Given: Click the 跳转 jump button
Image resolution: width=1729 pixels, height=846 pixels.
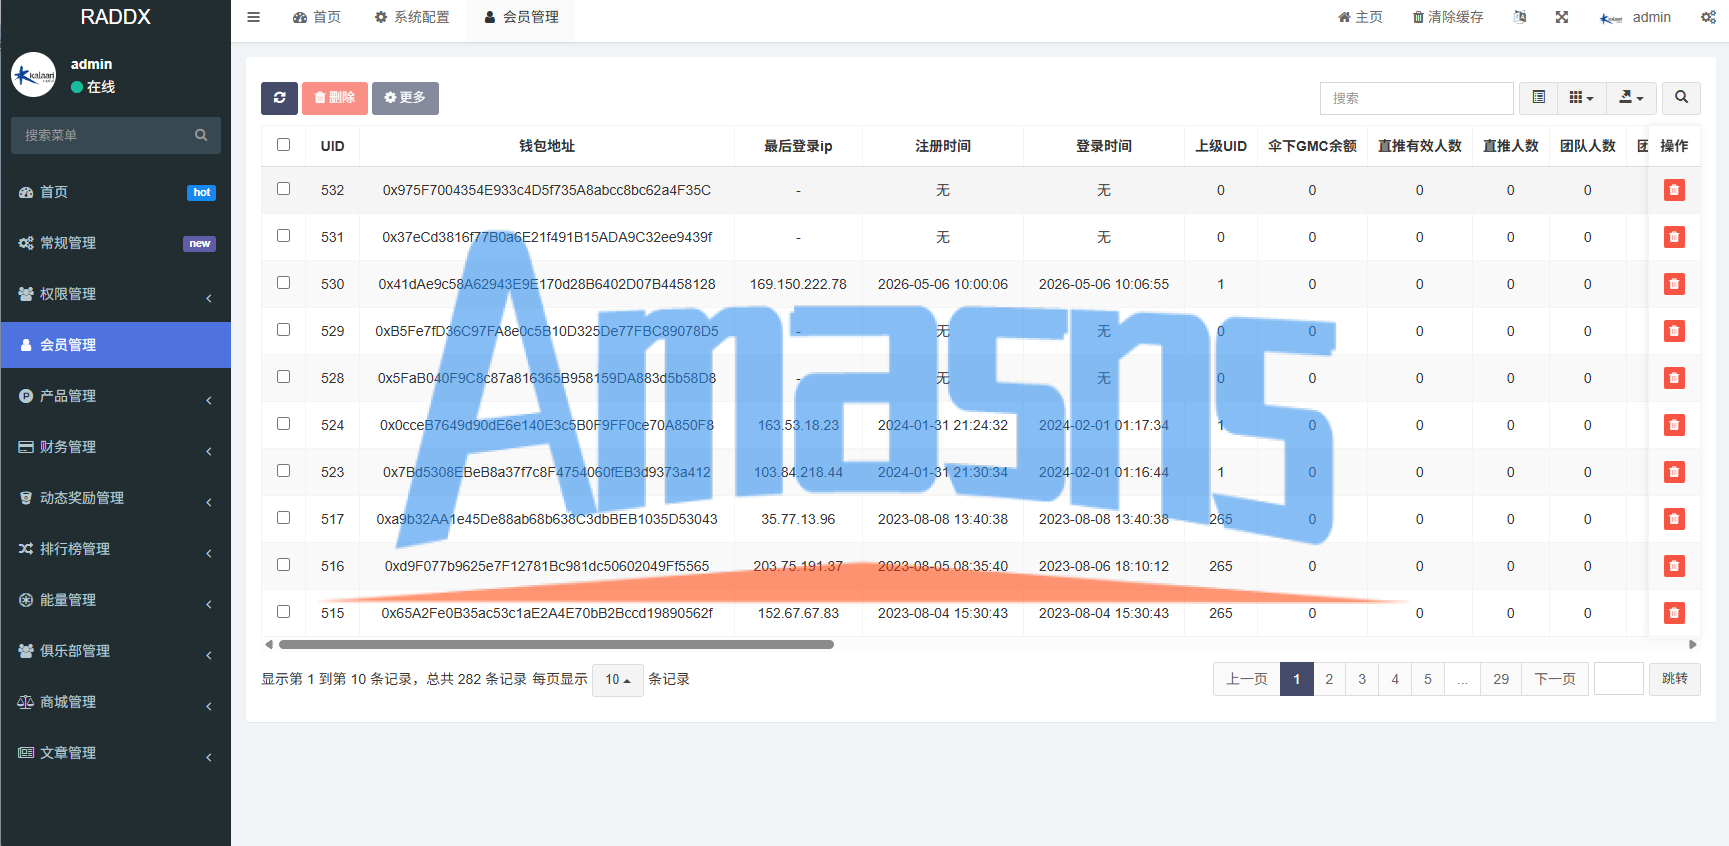Looking at the screenshot, I should 1674,679.
